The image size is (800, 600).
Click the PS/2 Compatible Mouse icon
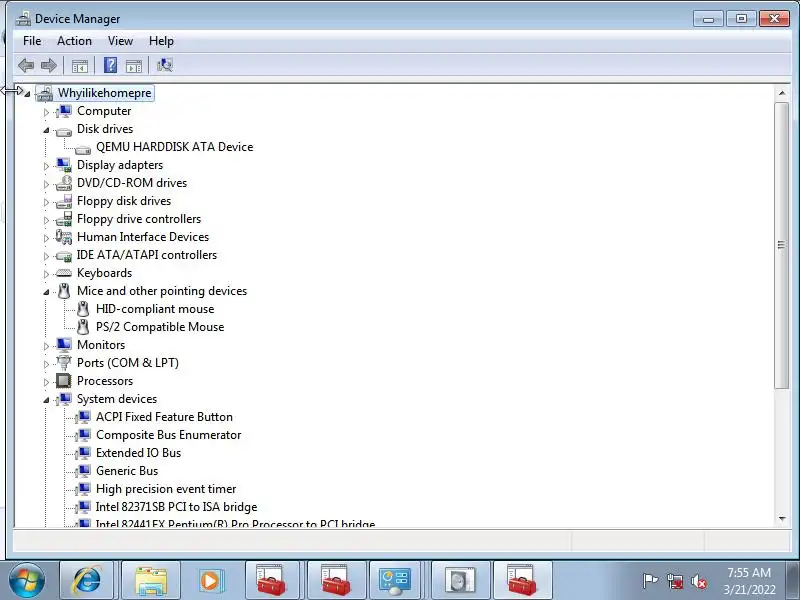tap(83, 327)
